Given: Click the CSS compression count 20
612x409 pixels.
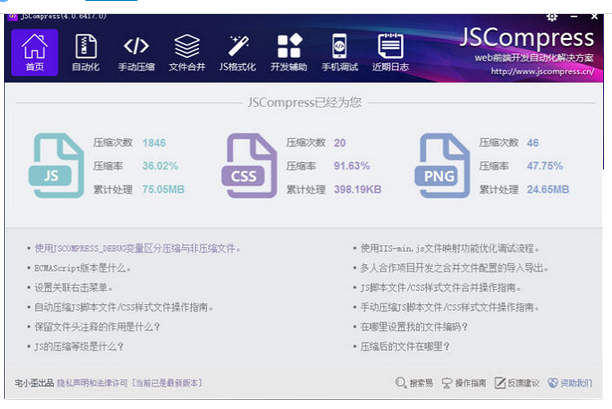Looking at the screenshot, I should point(340,143).
